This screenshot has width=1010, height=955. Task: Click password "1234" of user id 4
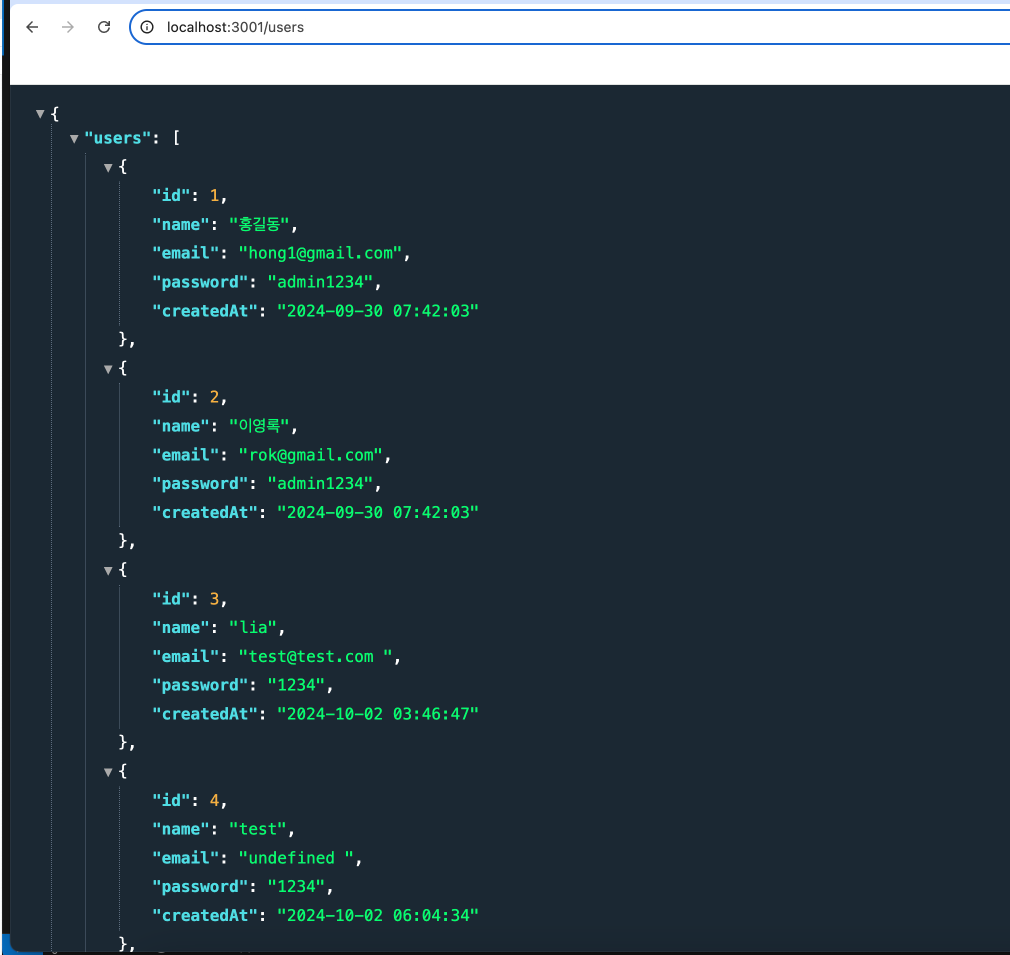pos(296,887)
